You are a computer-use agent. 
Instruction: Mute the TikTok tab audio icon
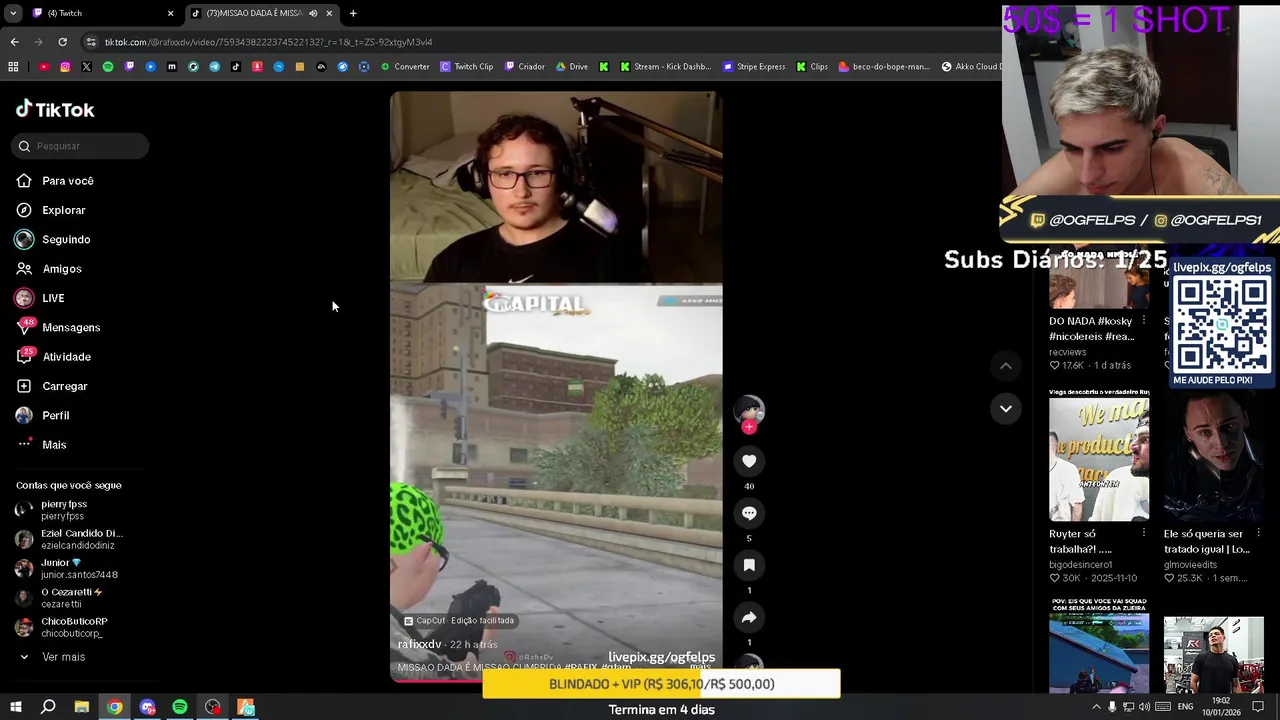[x=313, y=13]
